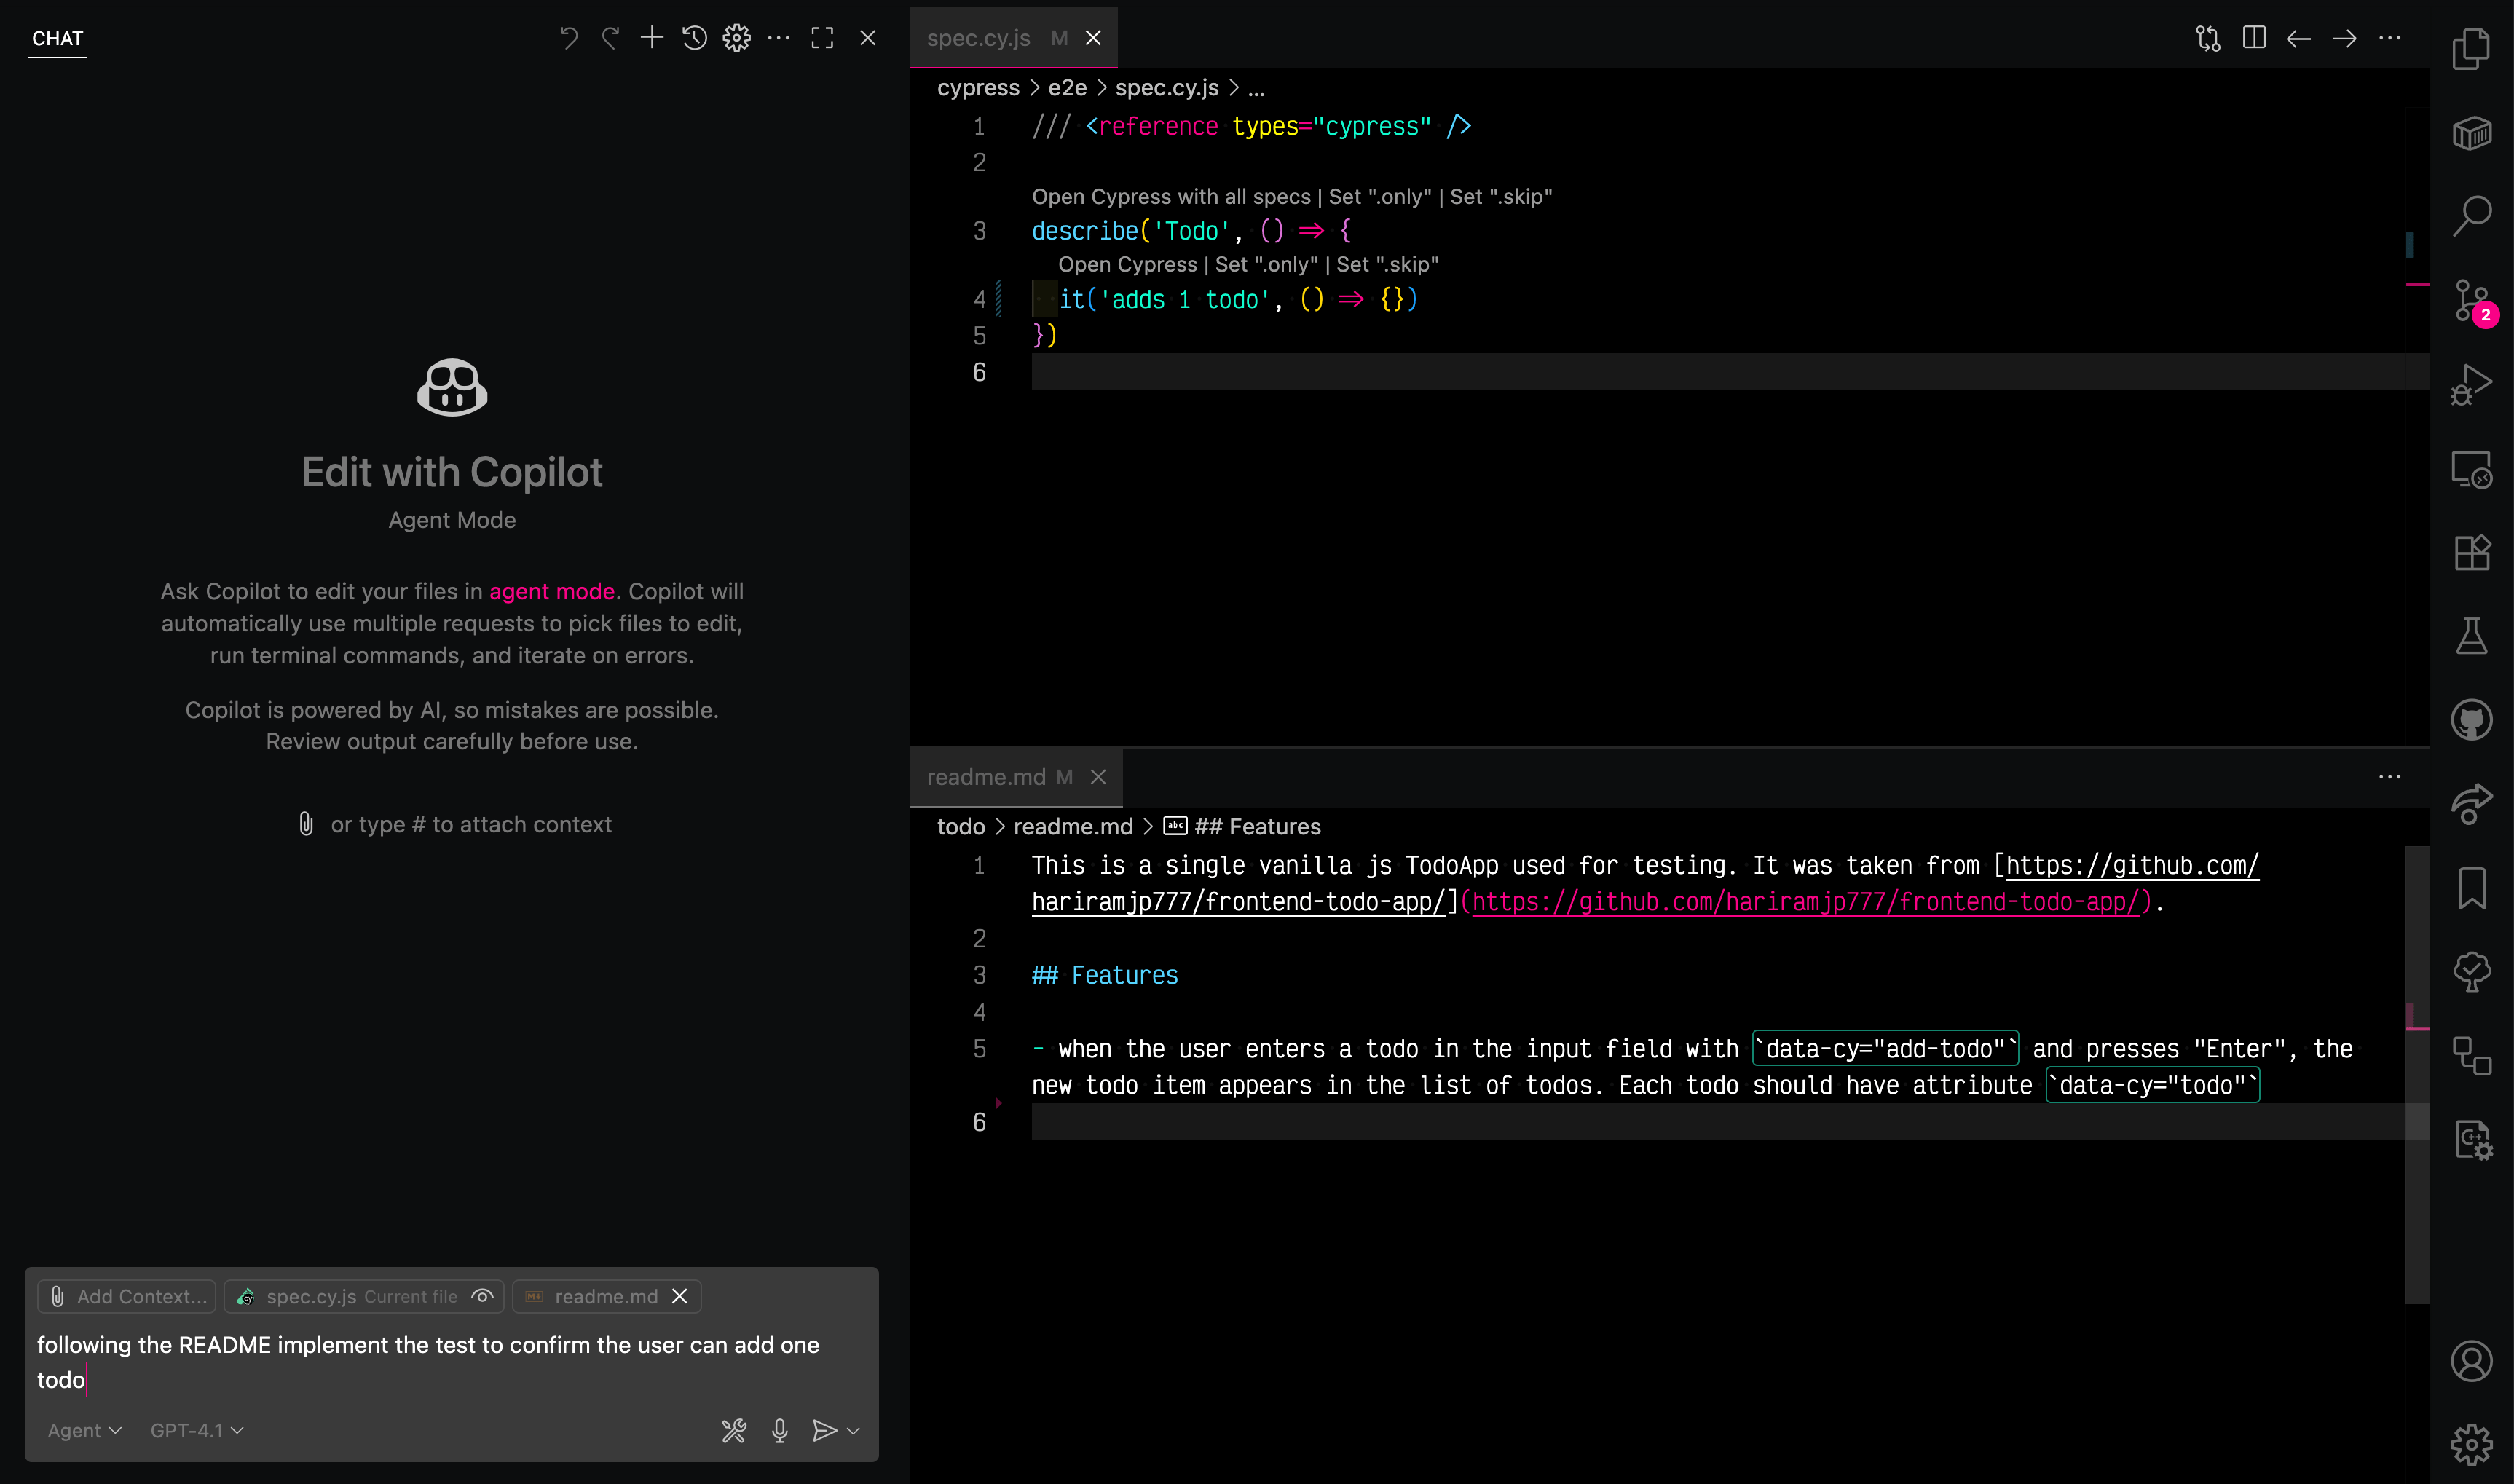The height and width of the screenshot is (1484, 2514).
Task: Open Accounts menu
Action: 2471,1361
